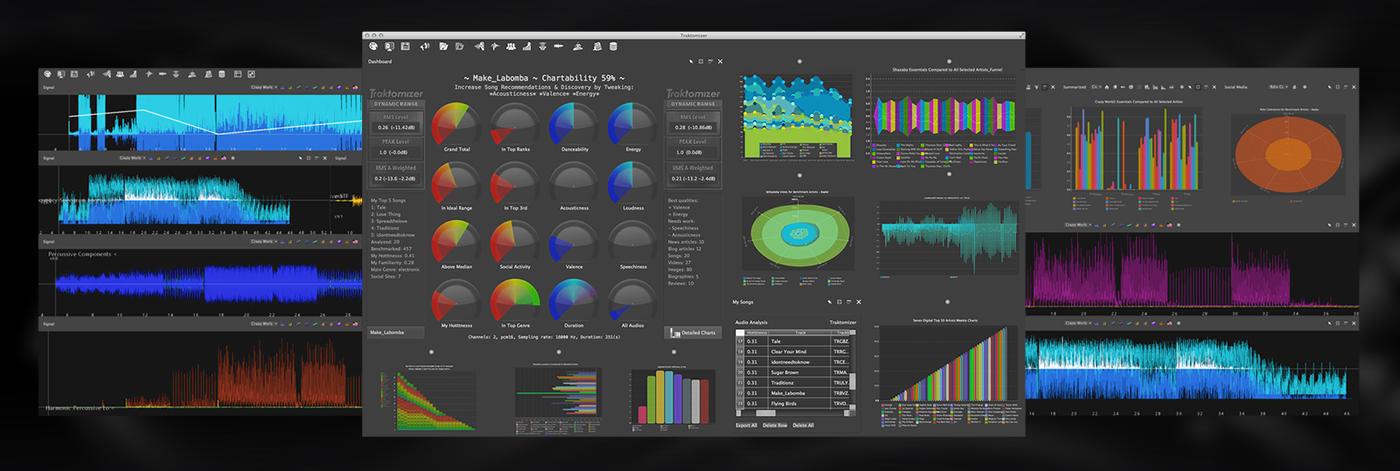The image size is (1400, 471).
Task: Click the rising bar chart icon in main toolbar
Action: pyautogui.click(x=527, y=46)
